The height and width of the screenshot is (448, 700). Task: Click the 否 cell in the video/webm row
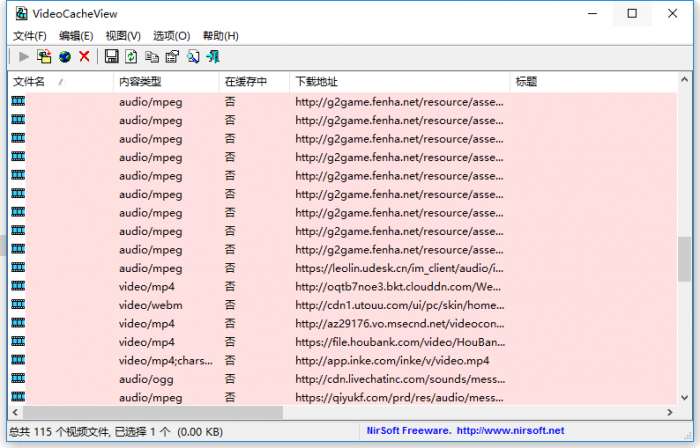230,305
